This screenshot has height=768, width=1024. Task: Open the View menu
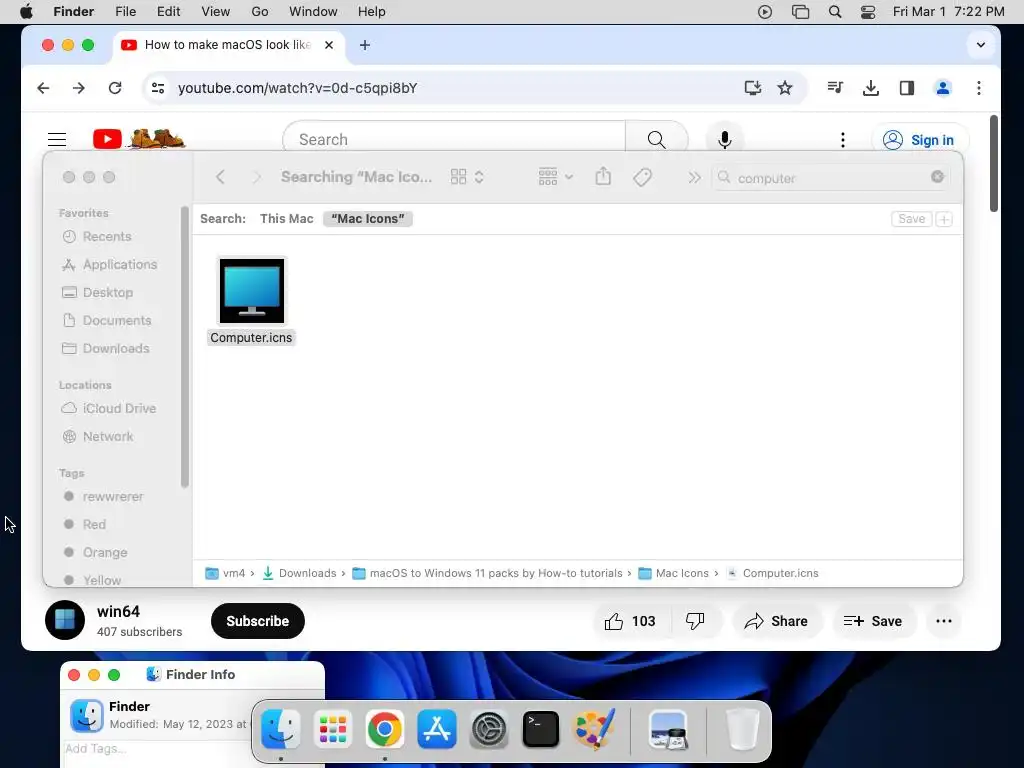click(x=216, y=12)
